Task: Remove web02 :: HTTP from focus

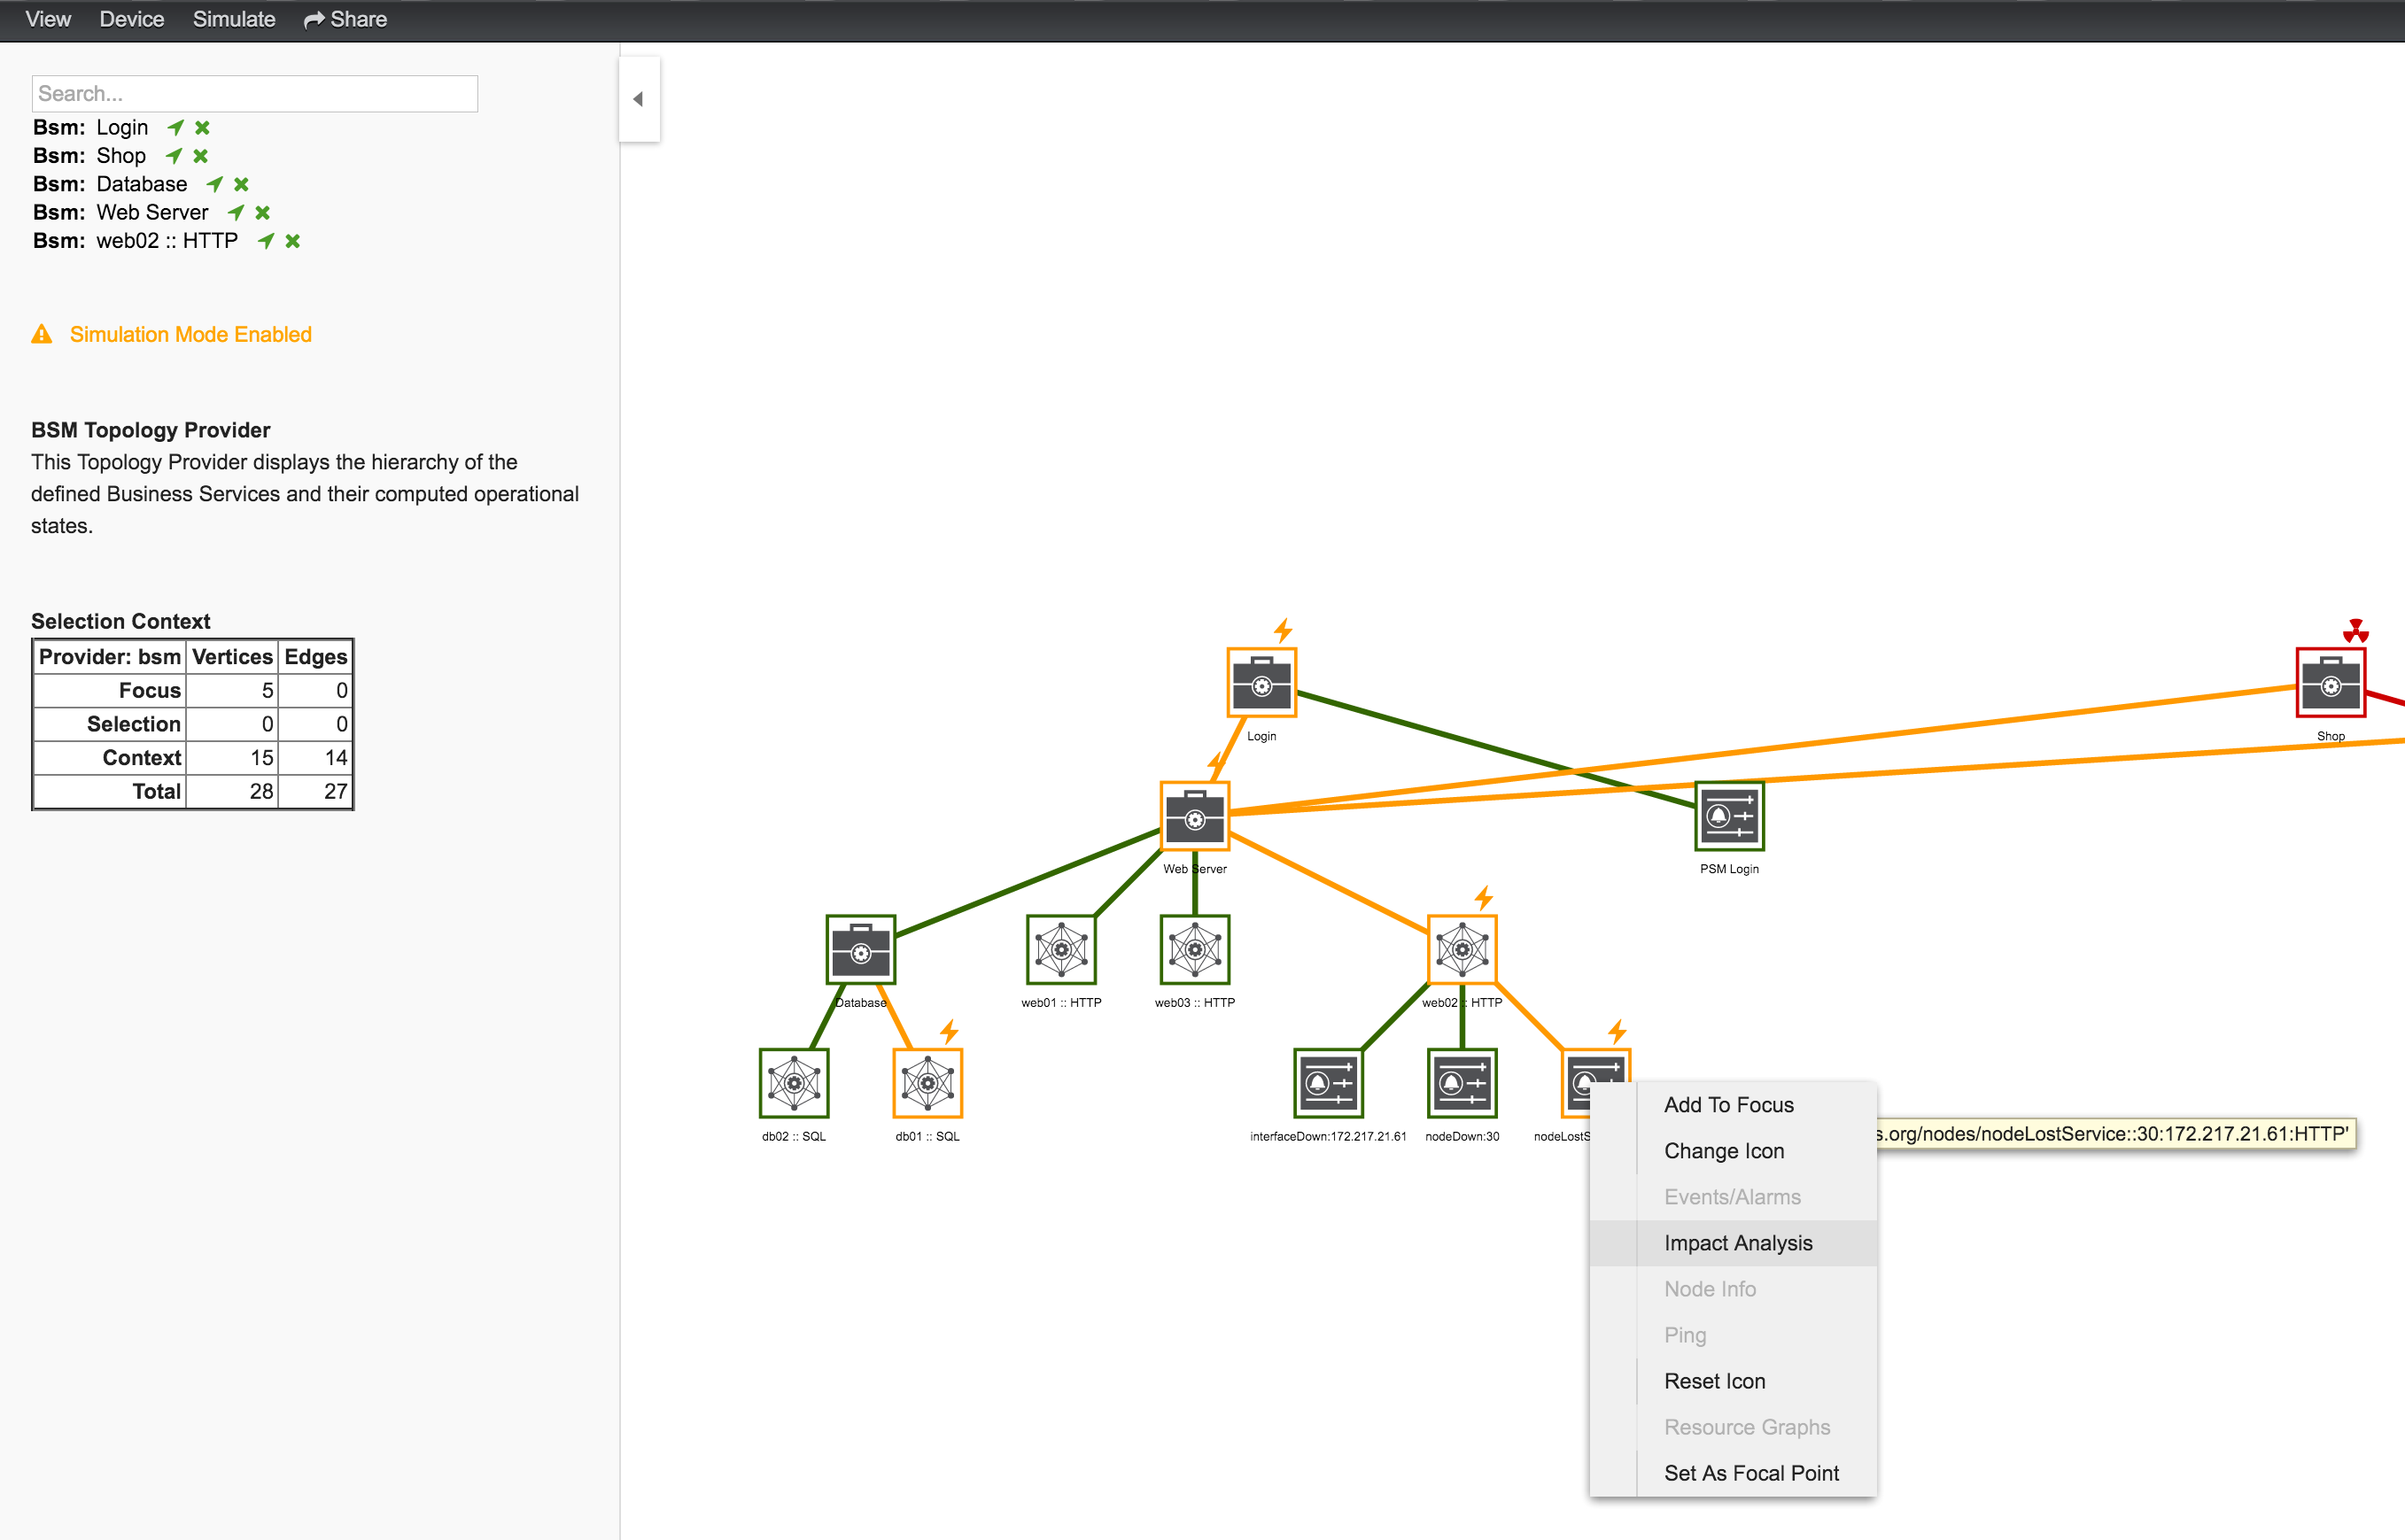Action: click(291, 241)
